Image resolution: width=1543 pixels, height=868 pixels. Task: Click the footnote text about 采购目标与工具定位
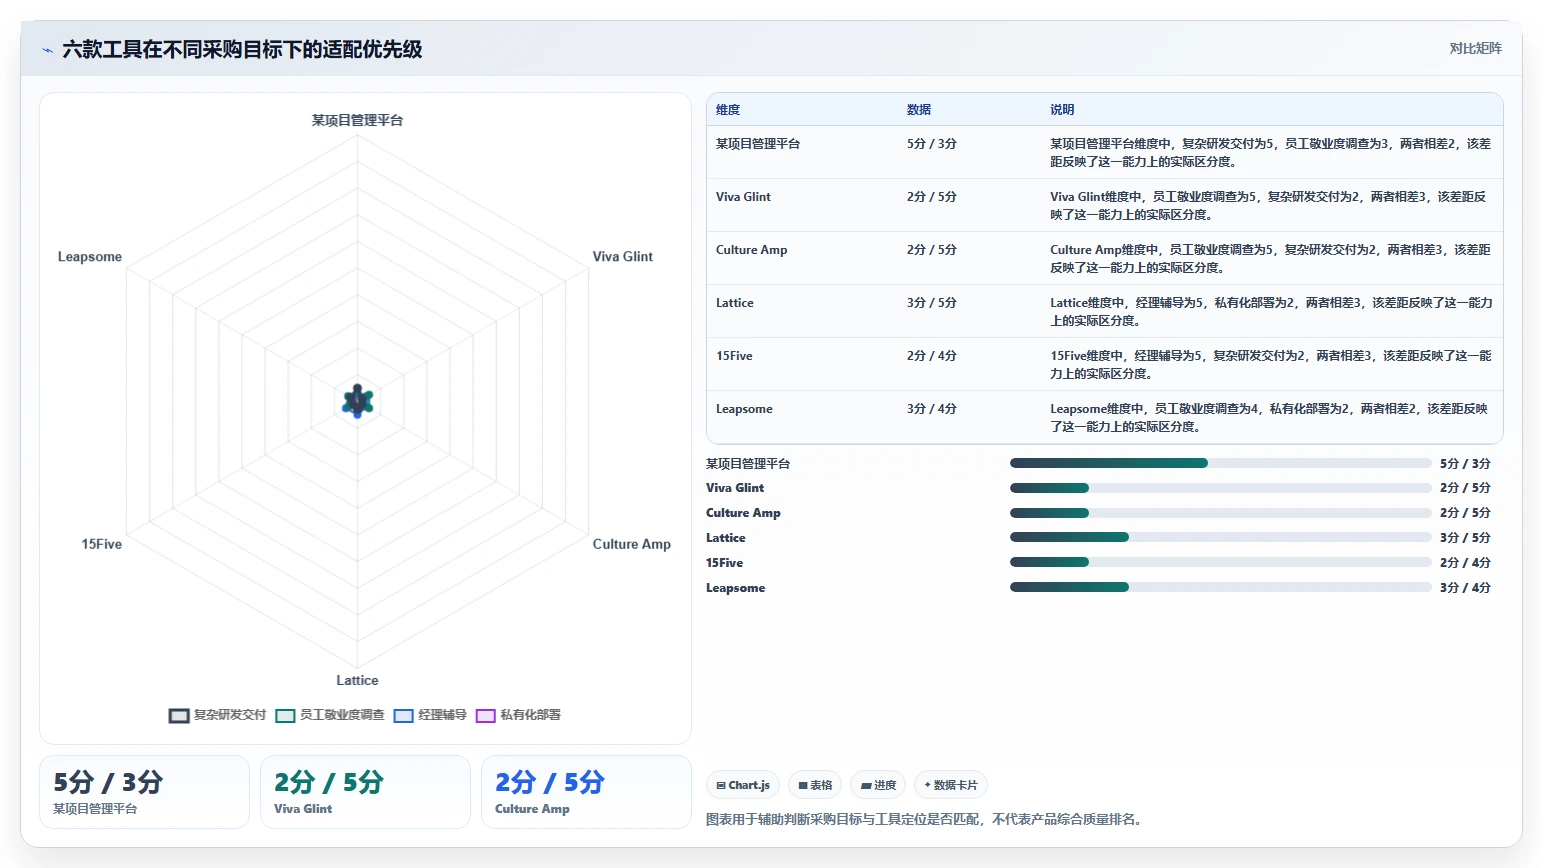[925, 819]
